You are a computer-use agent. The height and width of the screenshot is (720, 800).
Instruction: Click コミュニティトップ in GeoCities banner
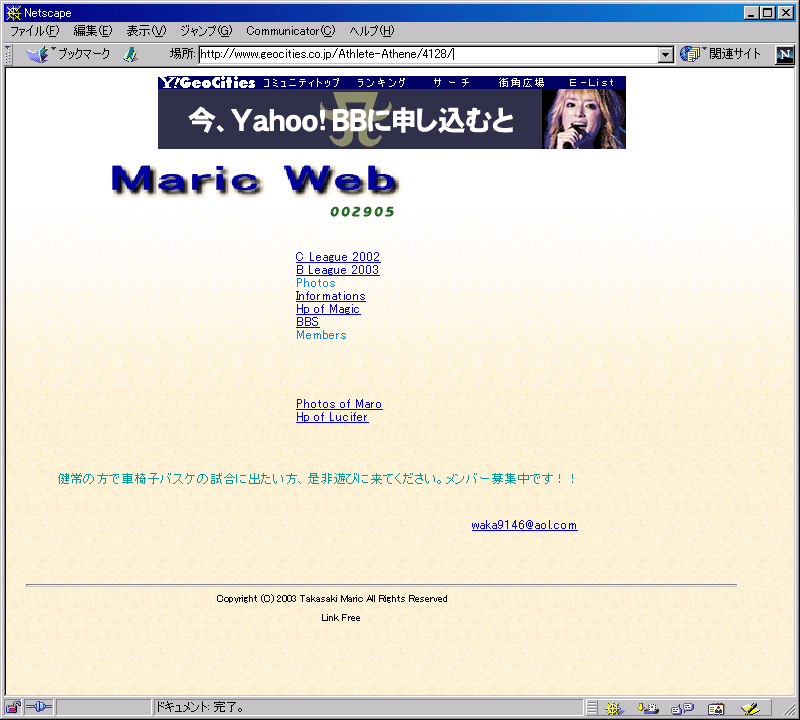pyautogui.click(x=301, y=83)
